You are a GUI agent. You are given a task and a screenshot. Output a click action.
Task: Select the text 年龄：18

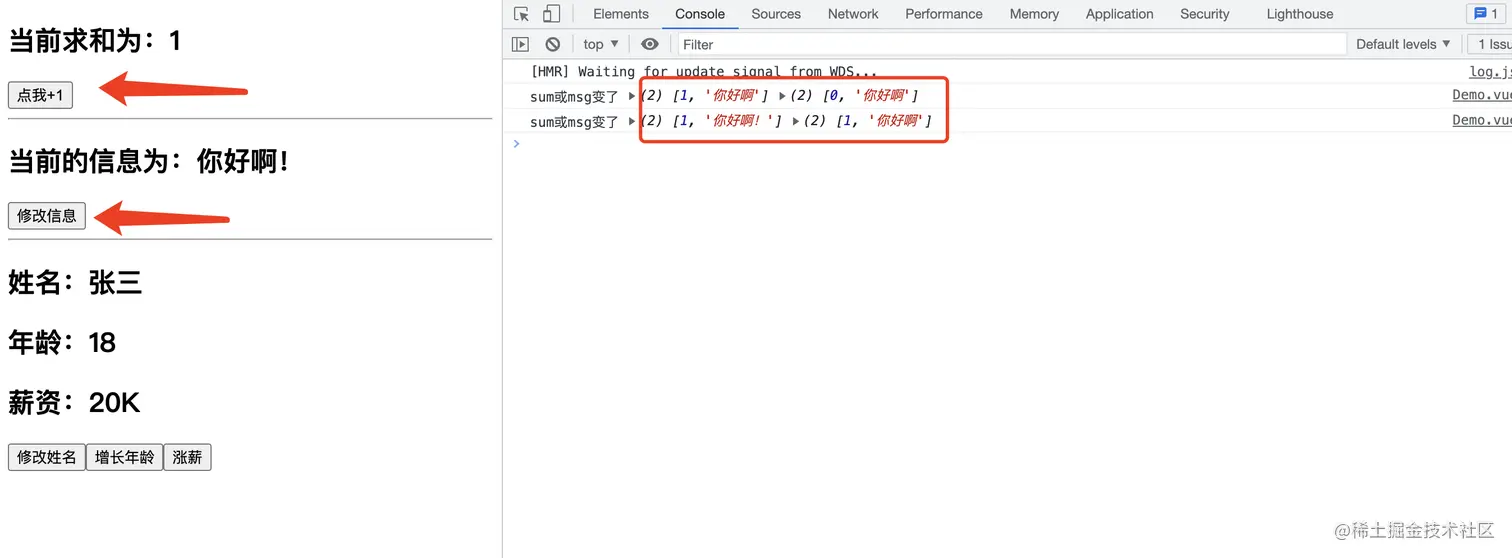62,343
